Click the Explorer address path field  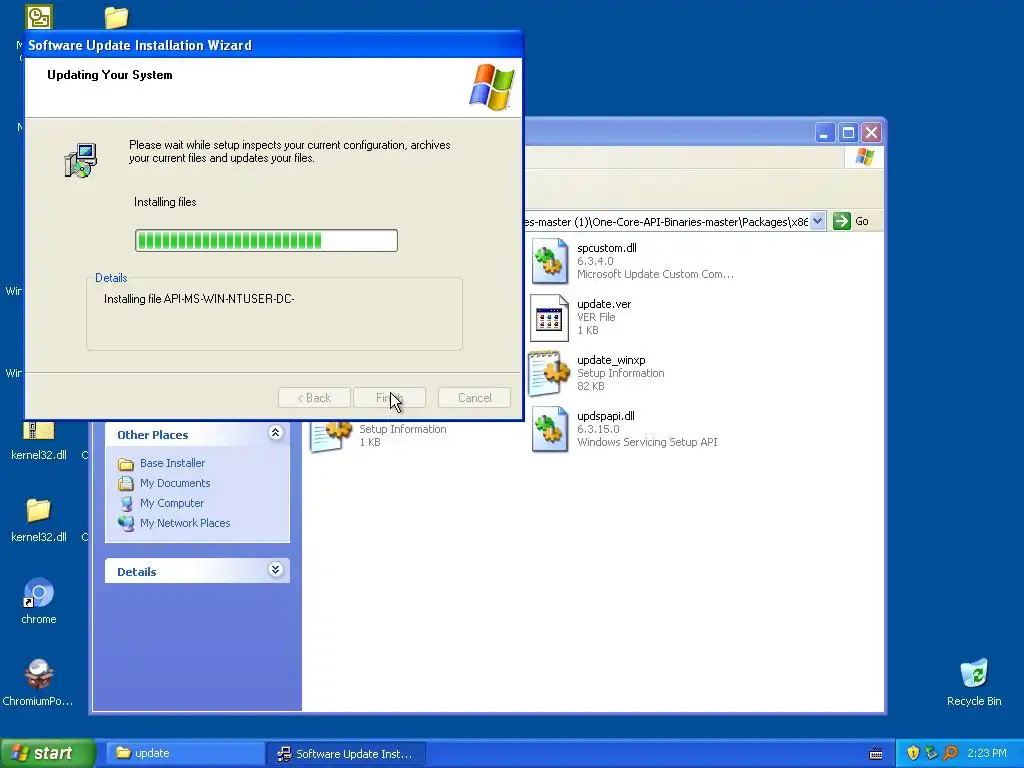coord(666,221)
